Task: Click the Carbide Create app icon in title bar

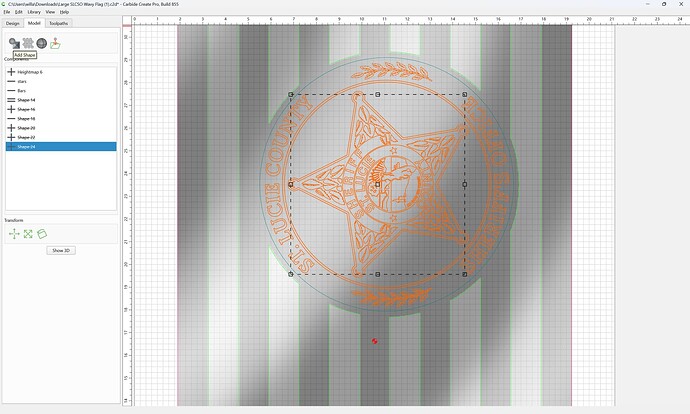Action: pos(4,4)
